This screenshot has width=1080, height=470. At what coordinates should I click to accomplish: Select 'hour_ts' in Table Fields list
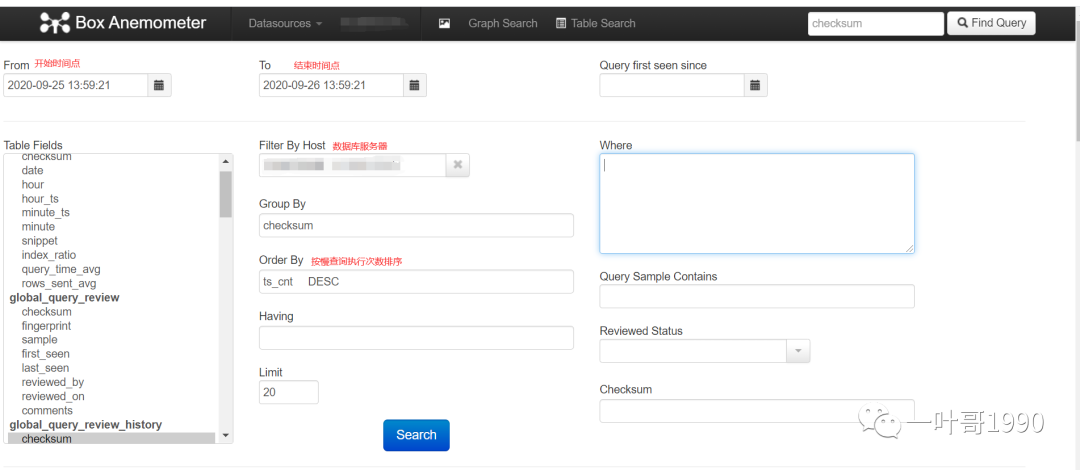coord(40,198)
